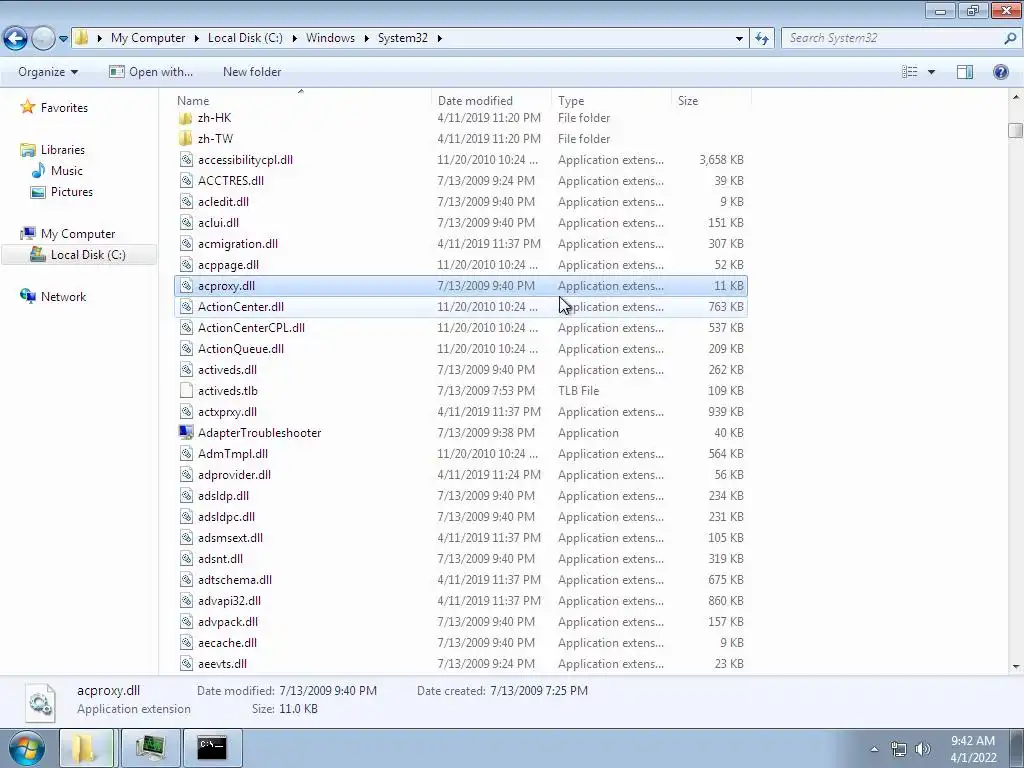Open the Organize menu
Screen dimensions: 1024x768
point(48,72)
